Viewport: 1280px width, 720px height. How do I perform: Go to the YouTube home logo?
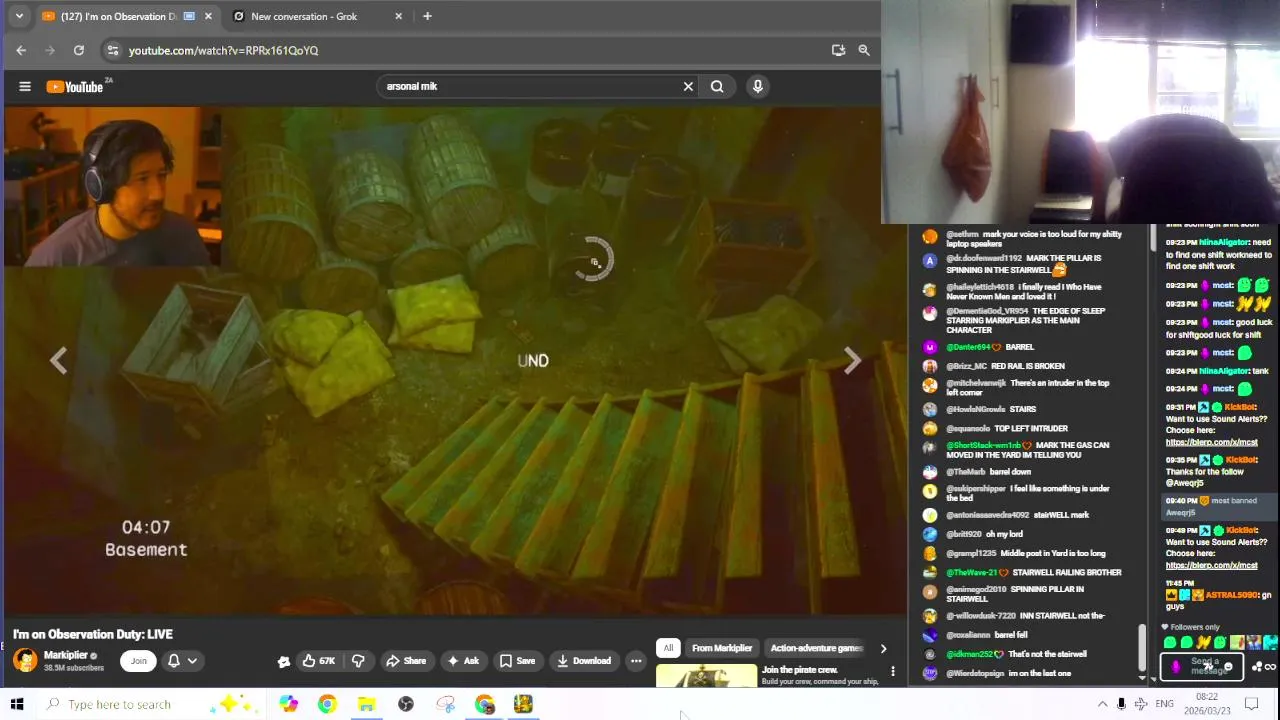tap(75, 86)
